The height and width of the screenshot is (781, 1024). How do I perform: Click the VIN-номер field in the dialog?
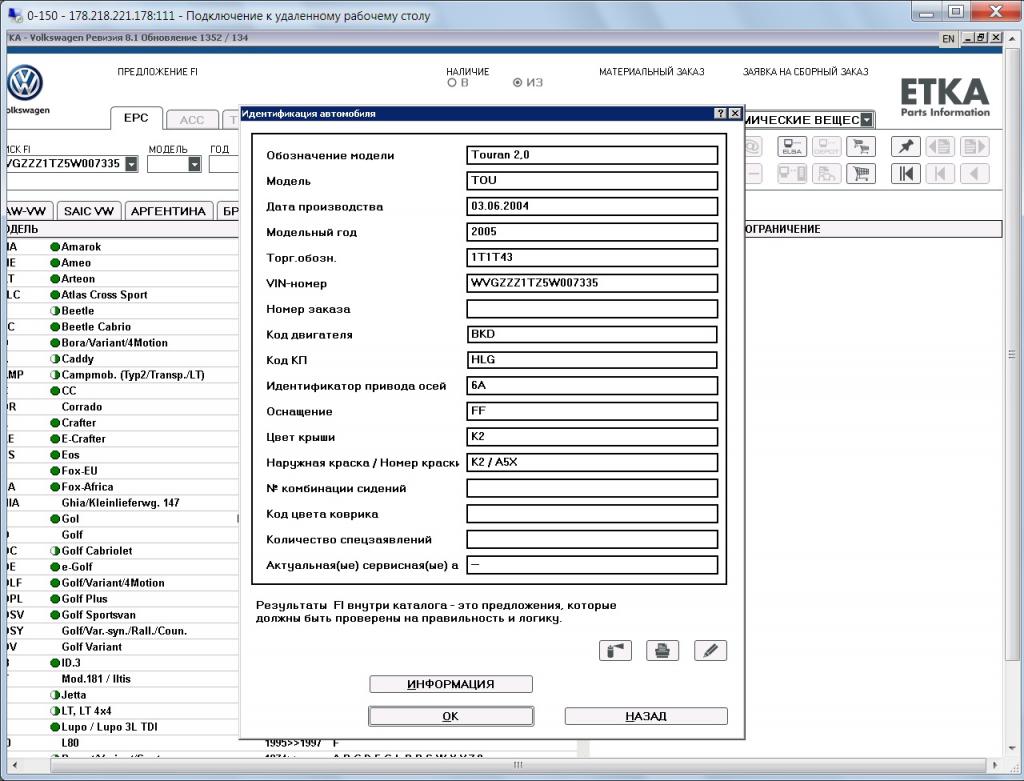coord(592,283)
